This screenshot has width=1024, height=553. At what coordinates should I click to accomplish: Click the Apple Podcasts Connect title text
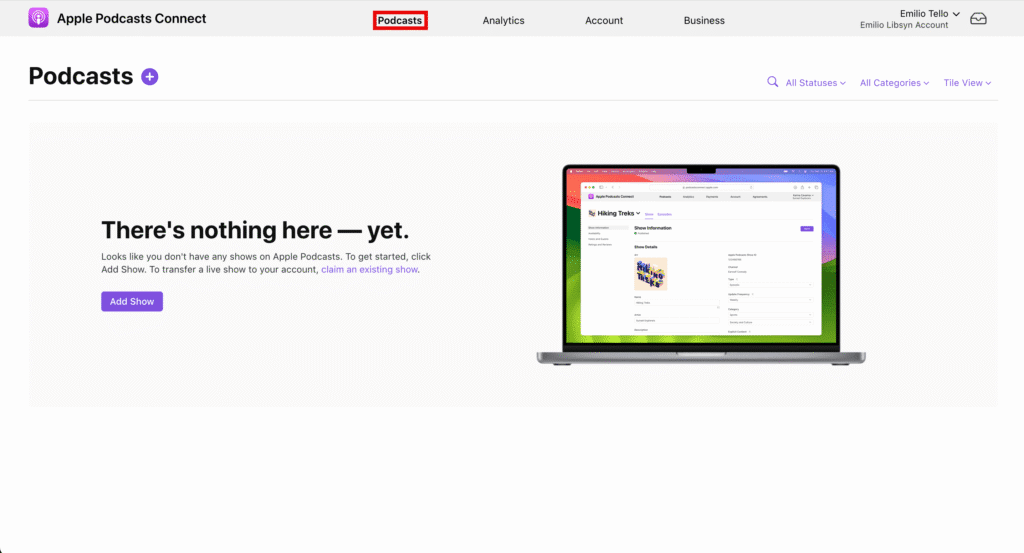pos(131,18)
